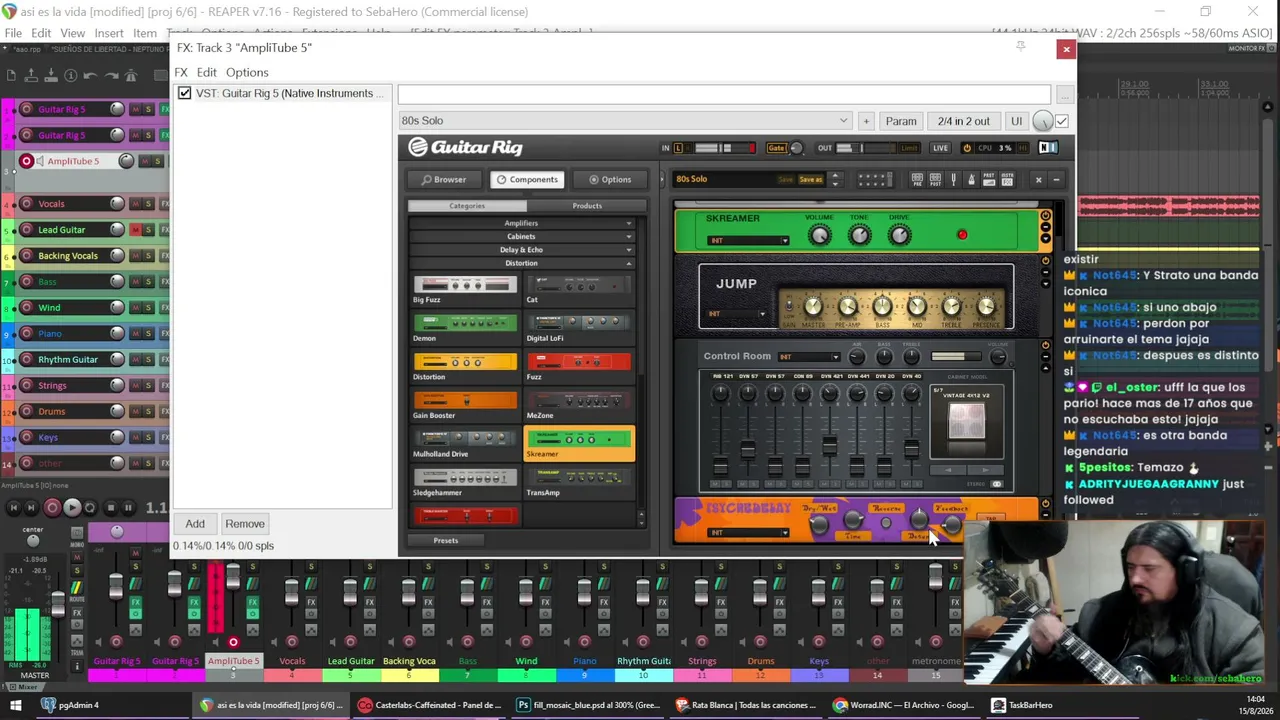Open the Psychedelay preset dropdown

pyautogui.click(x=748, y=533)
